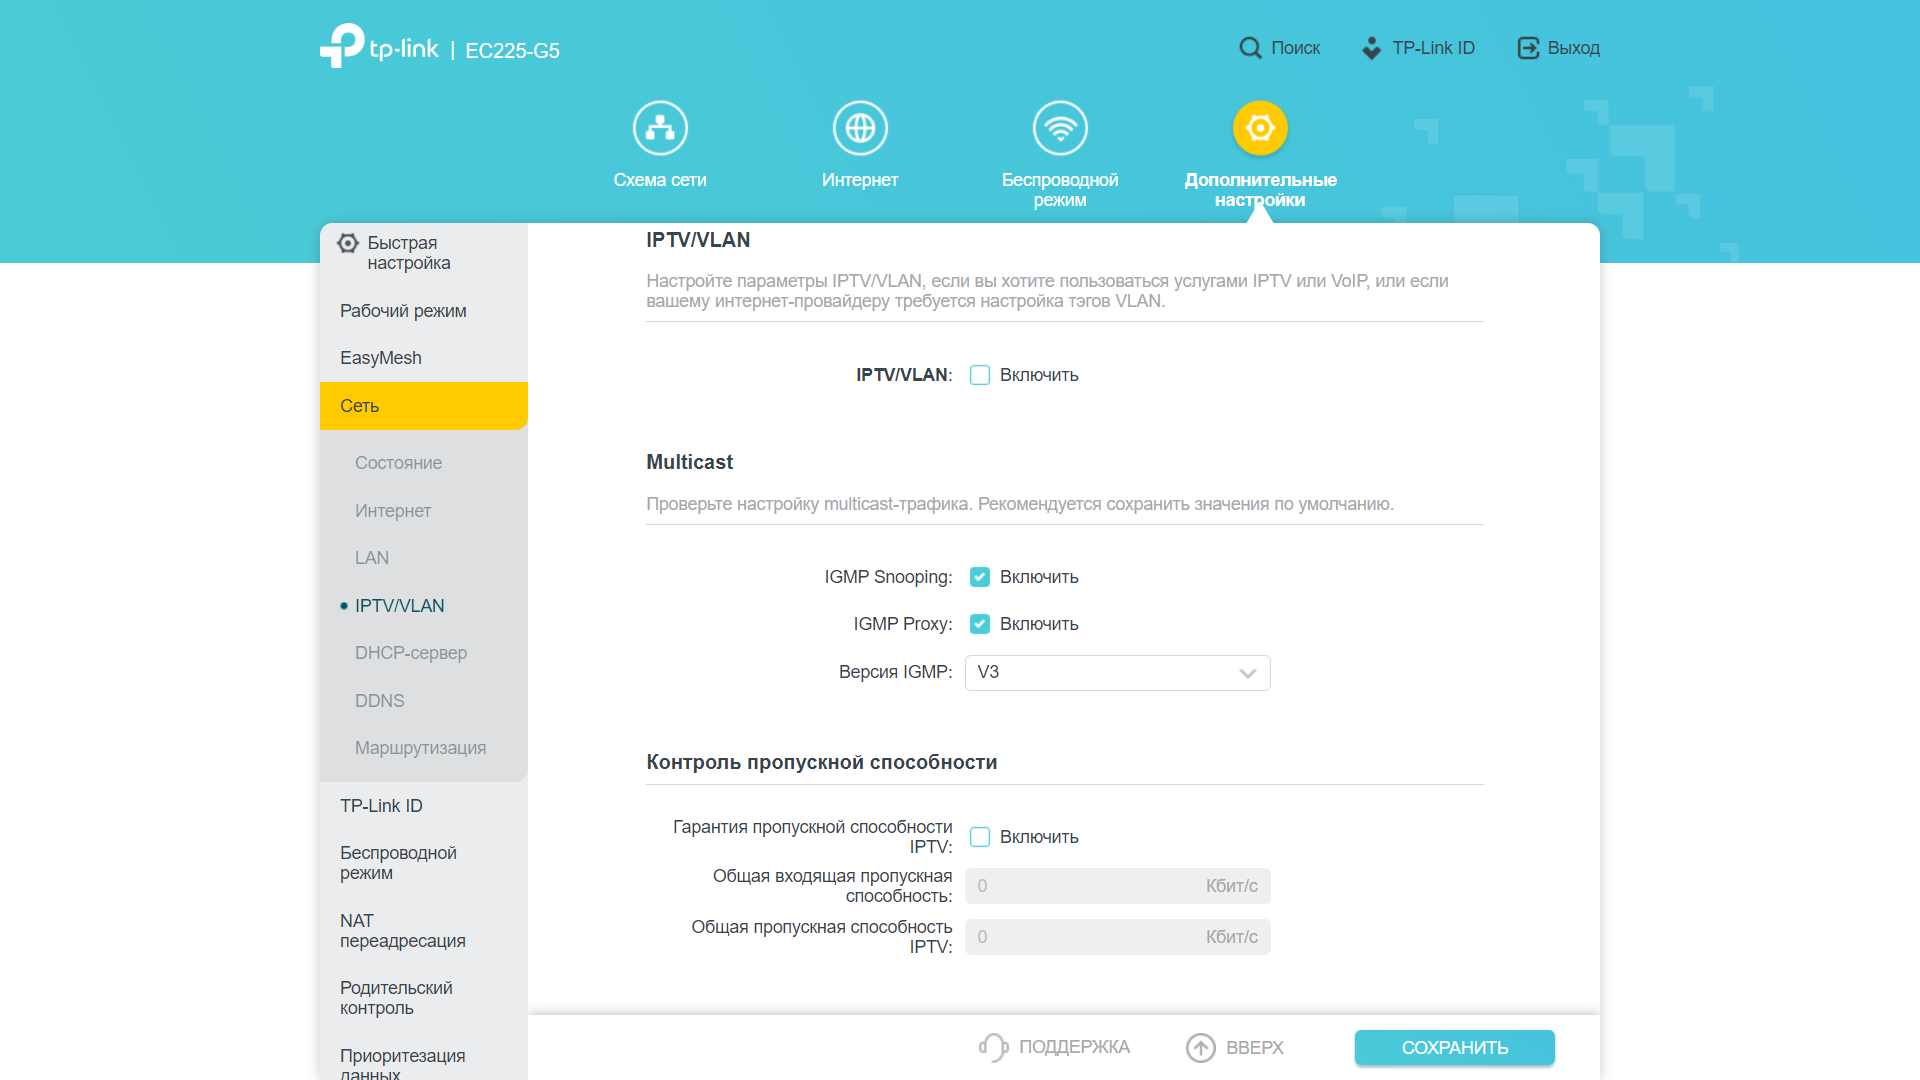The width and height of the screenshot is (1920, 1080).
Task: Collapse the Сеть sidebar section
Action: coord(424,406)
